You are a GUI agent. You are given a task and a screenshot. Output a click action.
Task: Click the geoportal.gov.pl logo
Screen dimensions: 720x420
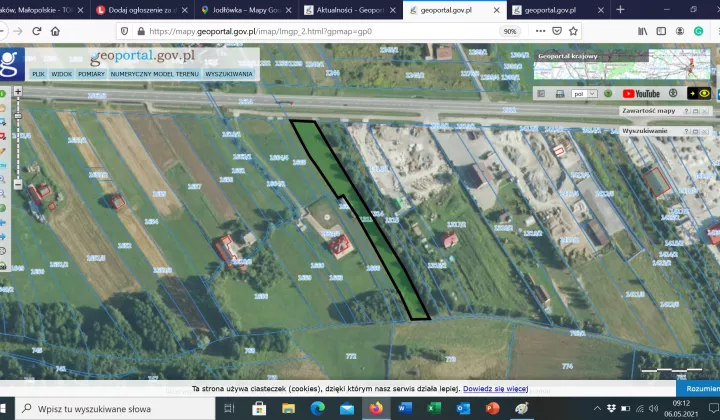(142, 56)
